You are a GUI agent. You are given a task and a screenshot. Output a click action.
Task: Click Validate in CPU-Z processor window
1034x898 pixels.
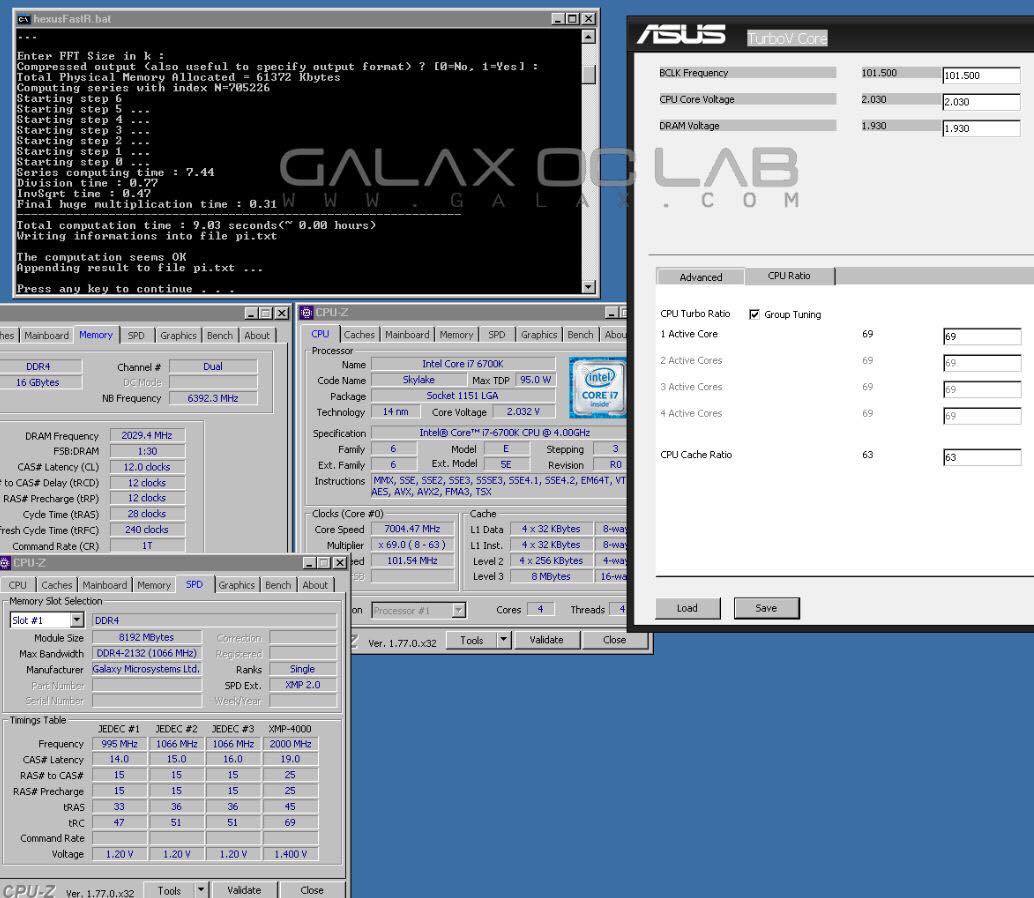(x=546, y=640)
